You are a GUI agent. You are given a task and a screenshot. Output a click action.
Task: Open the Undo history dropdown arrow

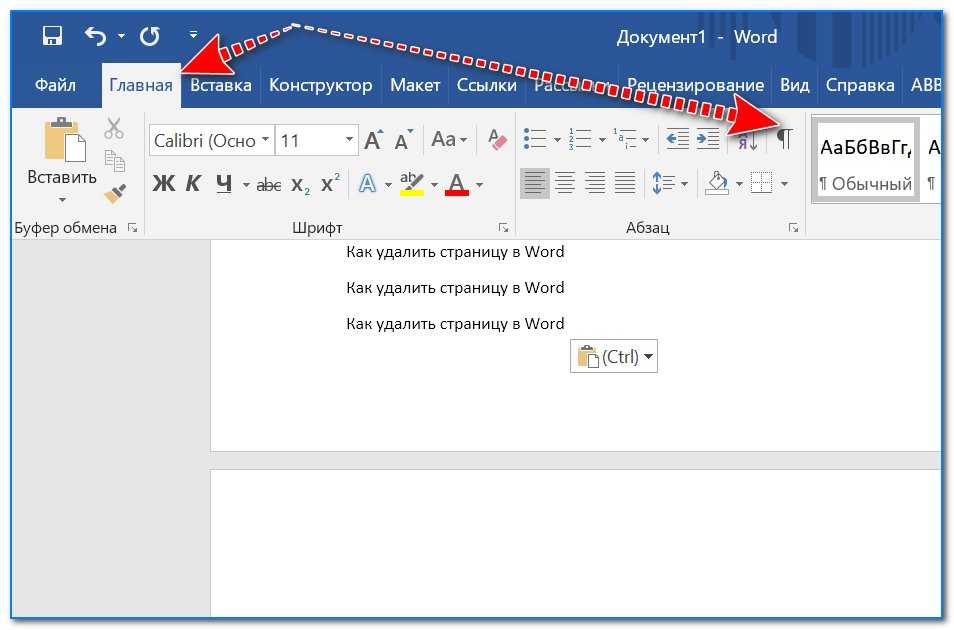[x=121, y=36]
